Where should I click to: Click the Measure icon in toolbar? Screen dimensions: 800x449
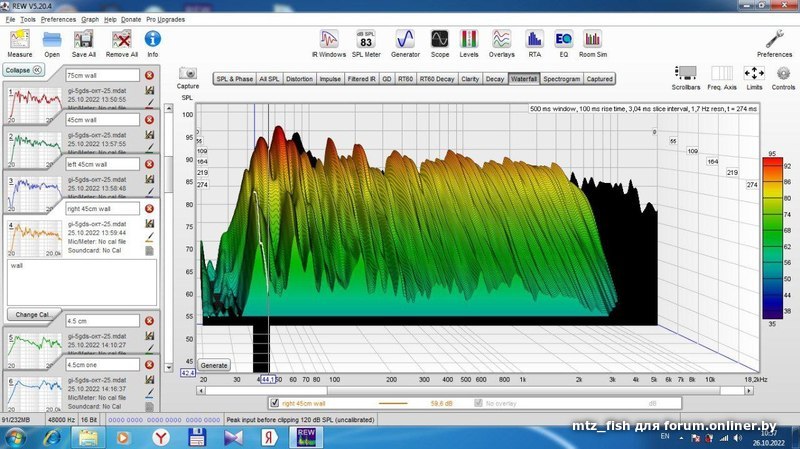(20, 40)
